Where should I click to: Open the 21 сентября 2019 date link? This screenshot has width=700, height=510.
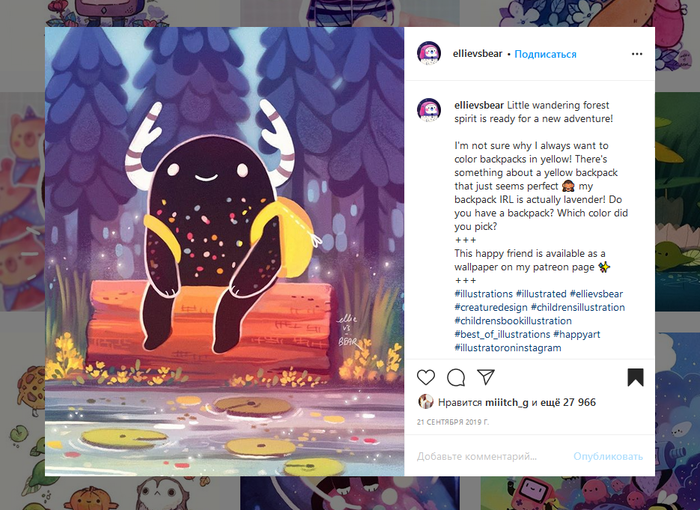(x=453, y=422)
